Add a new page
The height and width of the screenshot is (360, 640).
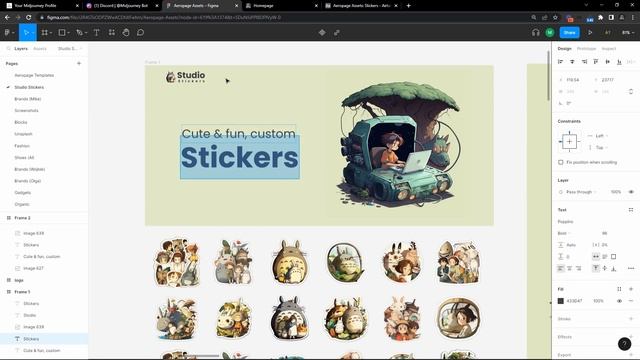79,64
